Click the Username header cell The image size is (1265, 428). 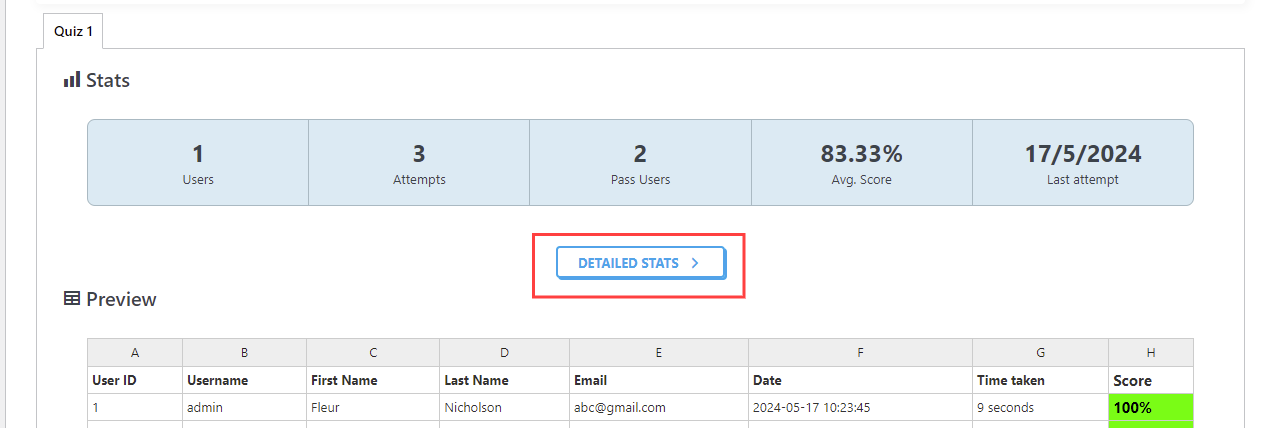pyautogui.click(x=244, y=381)
